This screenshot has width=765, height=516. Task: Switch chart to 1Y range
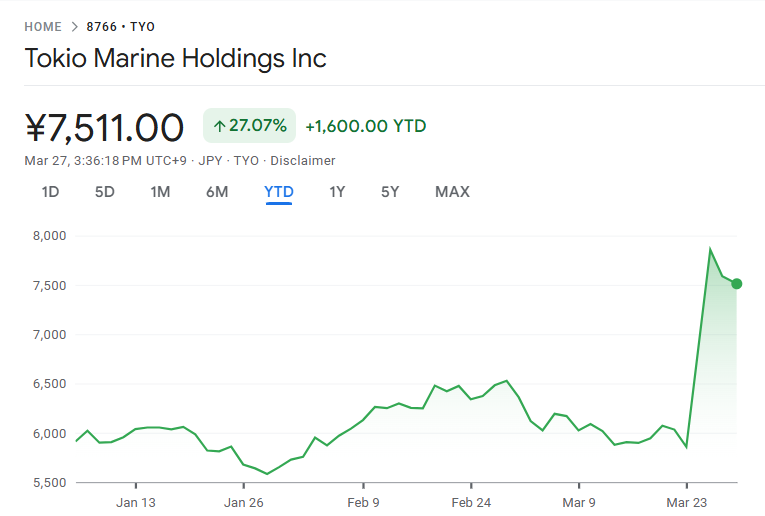[x=337, y=192]
